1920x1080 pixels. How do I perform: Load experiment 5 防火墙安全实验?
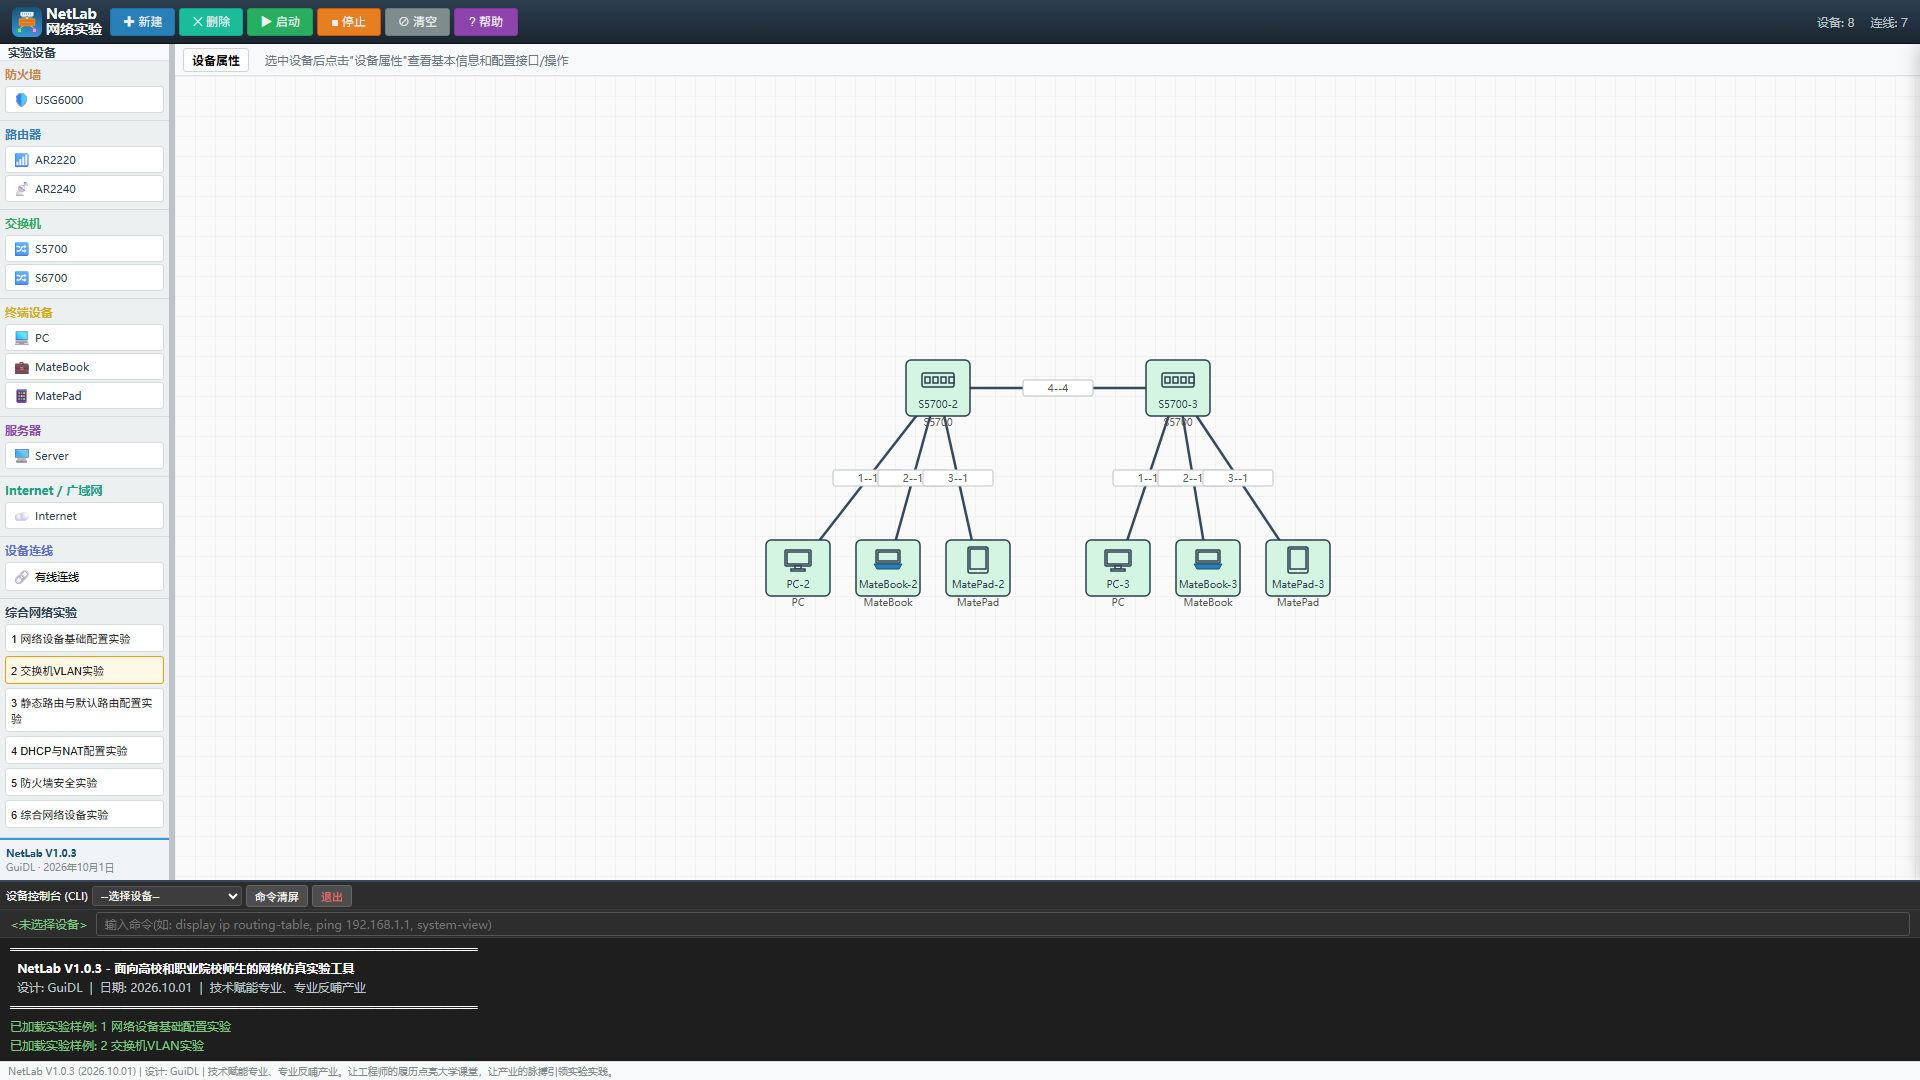tap(84, 783)
